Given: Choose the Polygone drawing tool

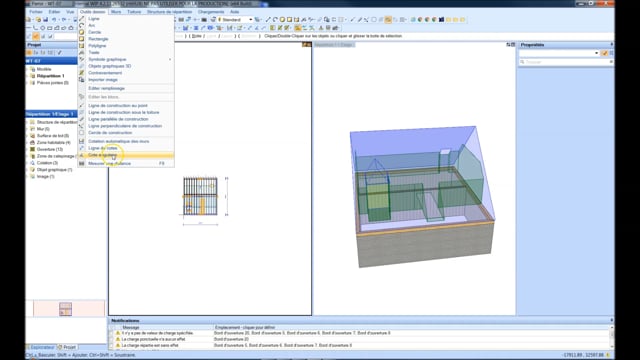Looking at the screenshot, I should (x=97, y=46).
